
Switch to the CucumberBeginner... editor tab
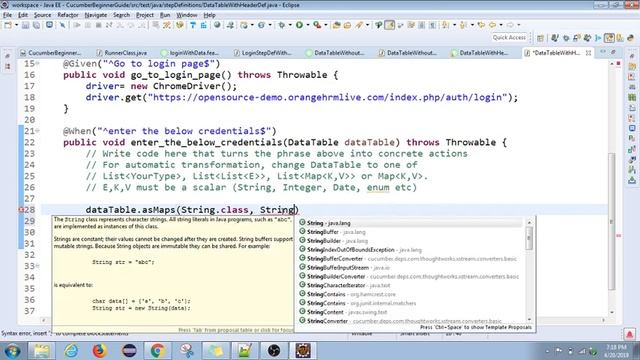click(50, 53)
